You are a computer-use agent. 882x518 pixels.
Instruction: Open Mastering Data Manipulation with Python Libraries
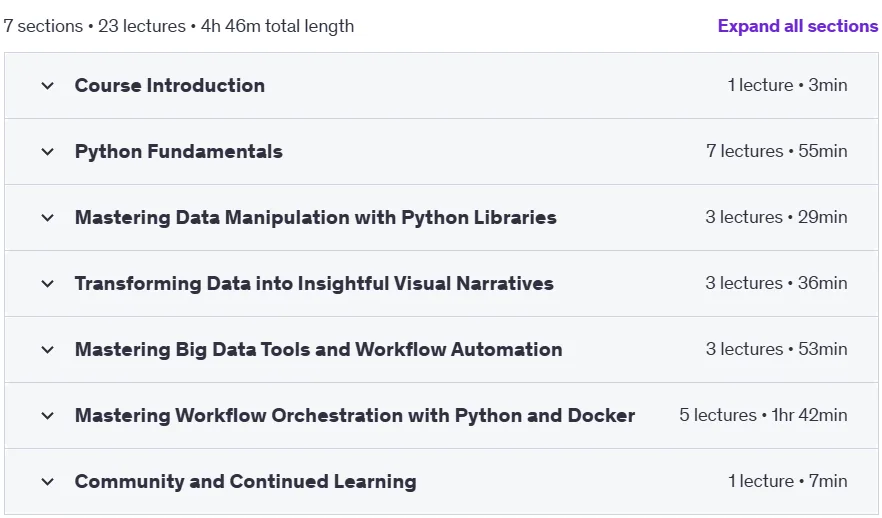coord(316,217)
